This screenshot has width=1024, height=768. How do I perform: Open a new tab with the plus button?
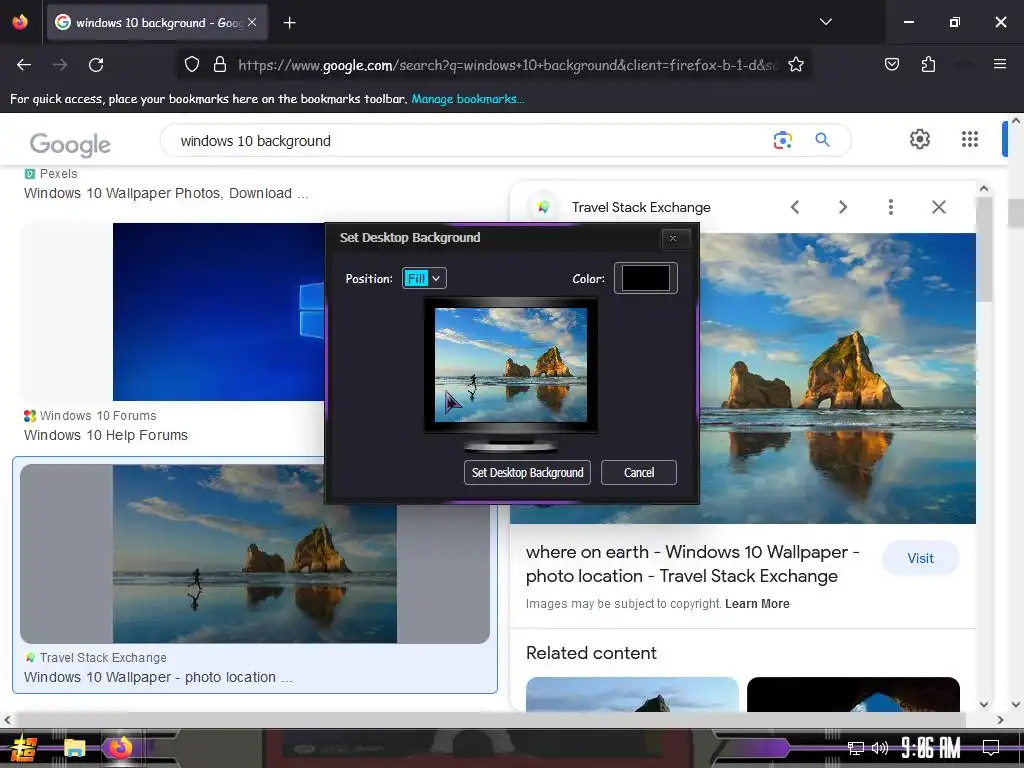(x=289, y=23)
